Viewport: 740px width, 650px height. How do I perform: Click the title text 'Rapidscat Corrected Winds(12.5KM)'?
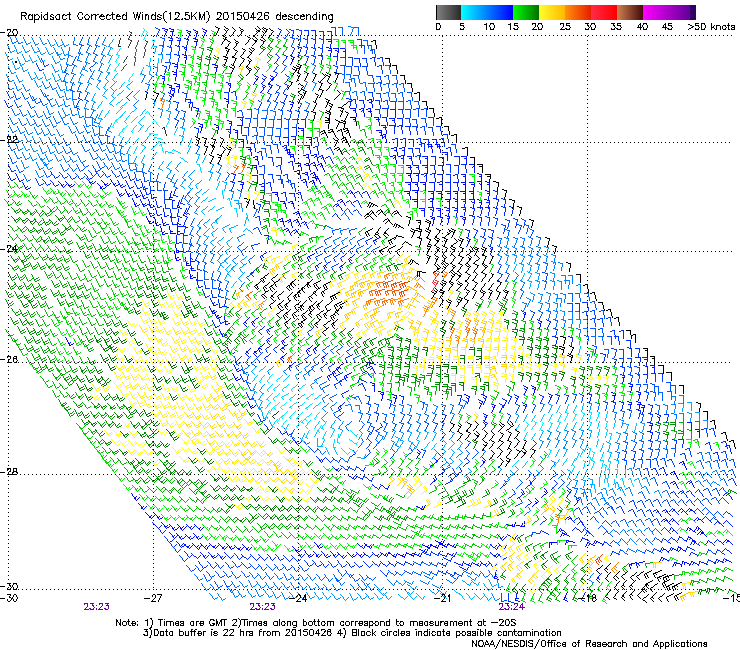pos(116,17)
